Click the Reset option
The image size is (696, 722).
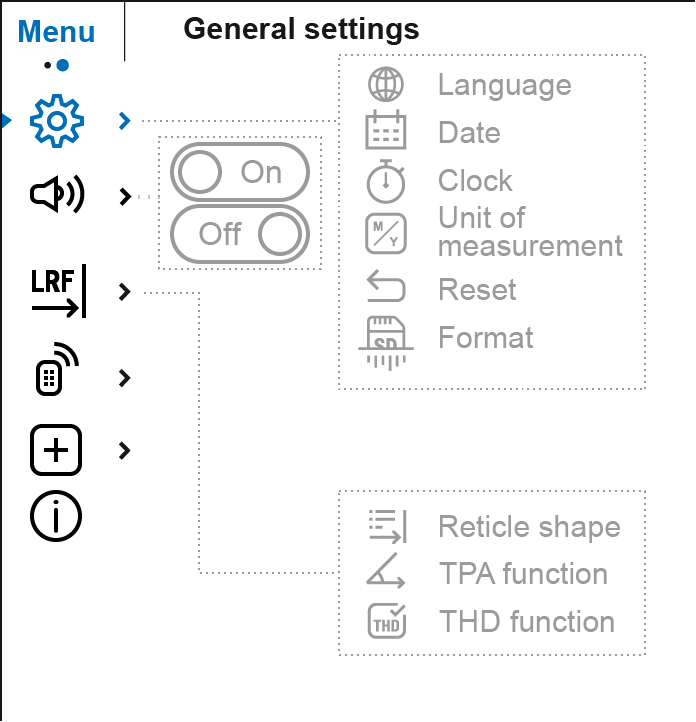point(477,290)
